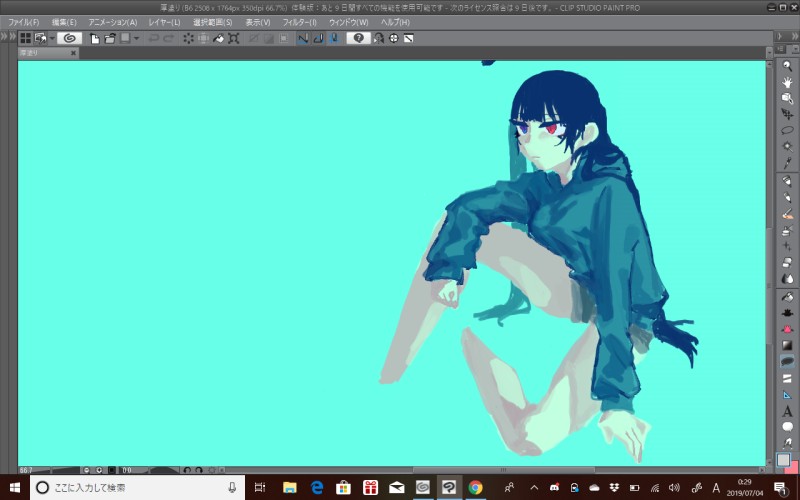Open dropdown arrow beside the workspace icon
Screen dimensions: 800x500
tap(52, 38)
